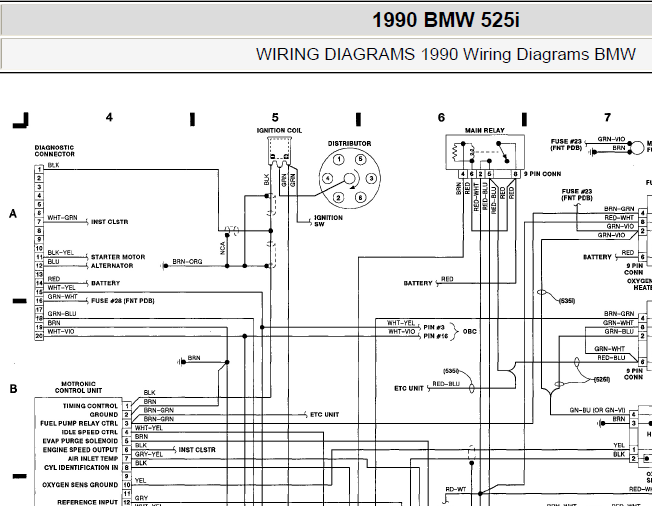Click the 'RD-WT' wire label
This screenshot has width=652, height=506.
(x=456, y=489)
